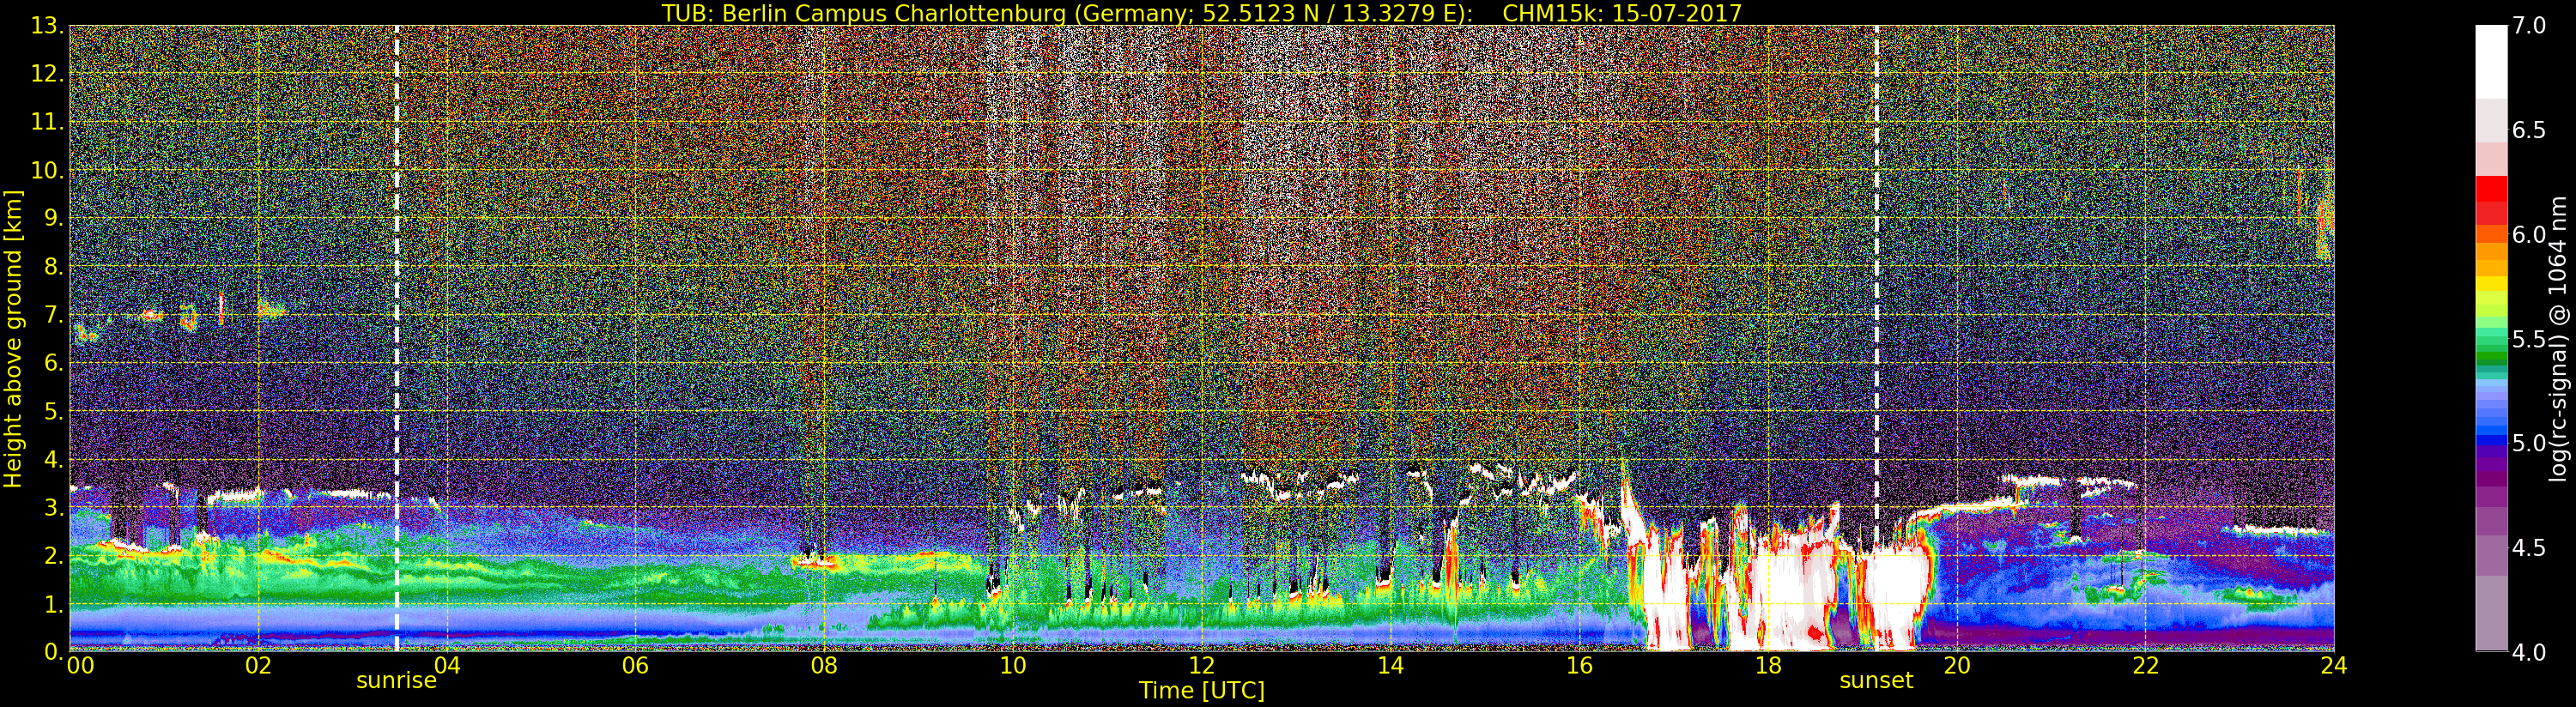Click the time axis tick label '18'

click(1768, 665)
